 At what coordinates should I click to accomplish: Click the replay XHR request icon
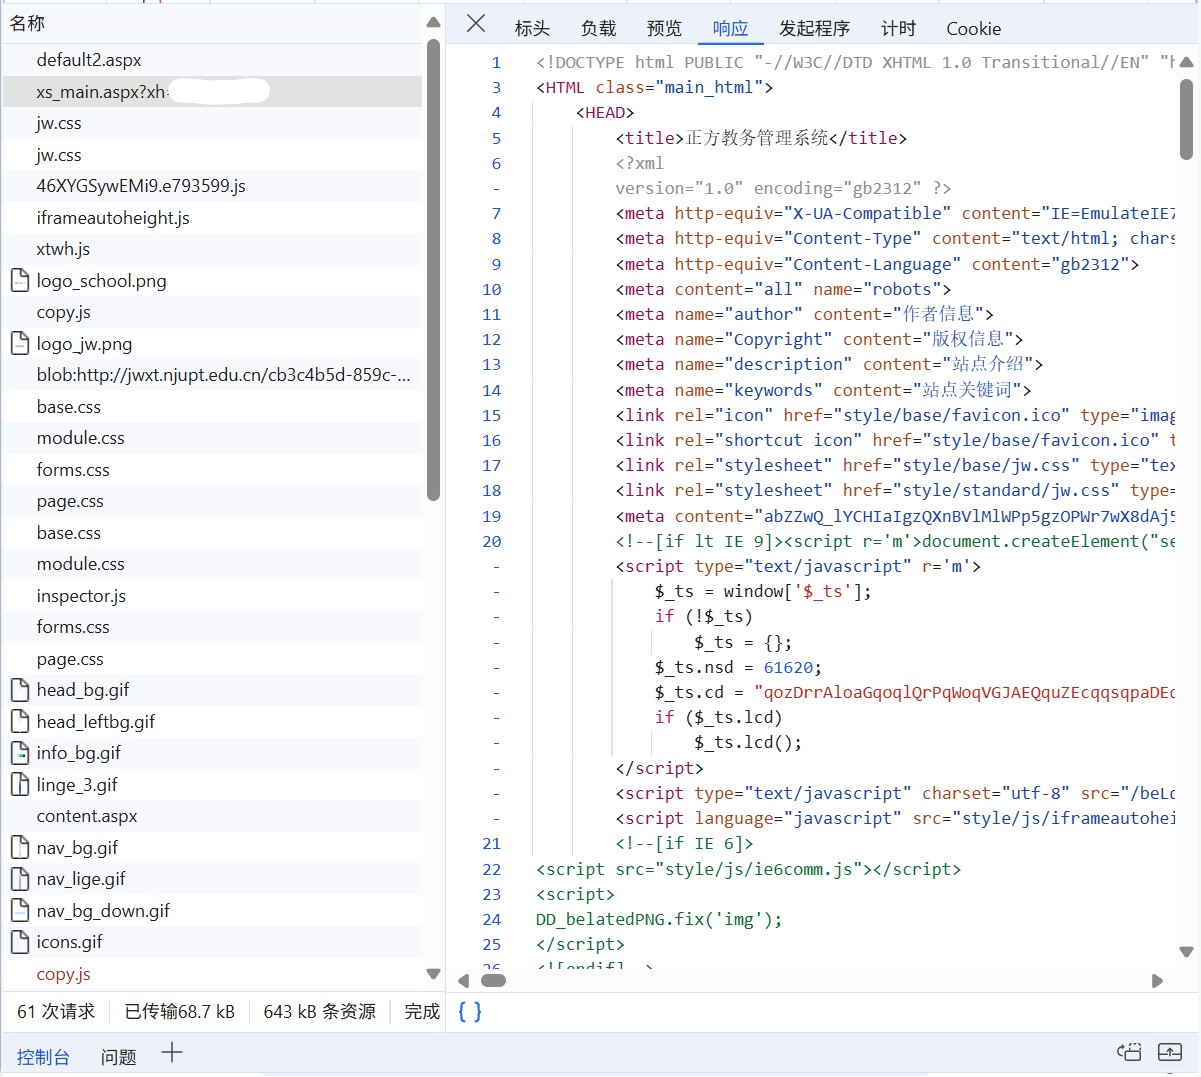click(1129, 1052)
